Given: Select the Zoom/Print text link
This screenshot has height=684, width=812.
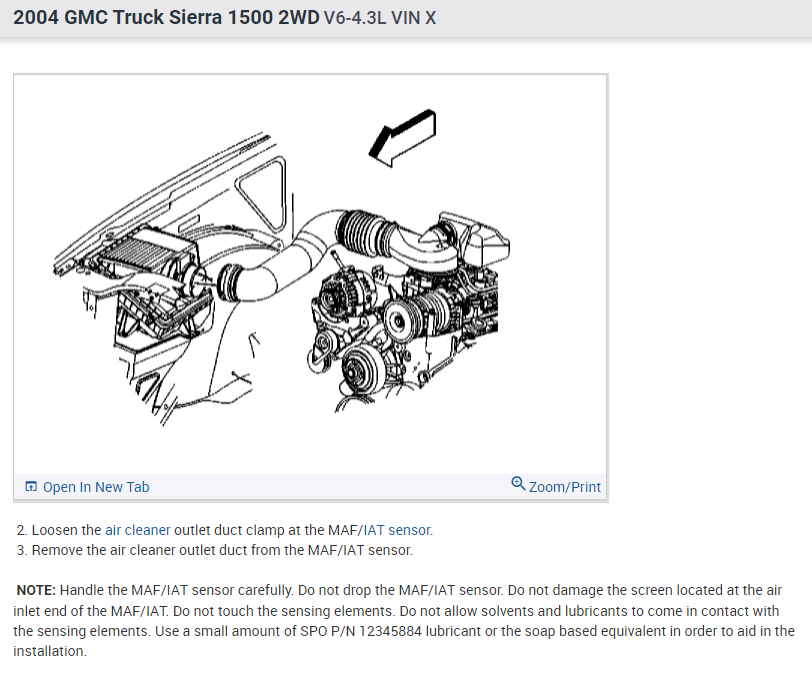Looking at the screenshot, I should pos(564,487).
